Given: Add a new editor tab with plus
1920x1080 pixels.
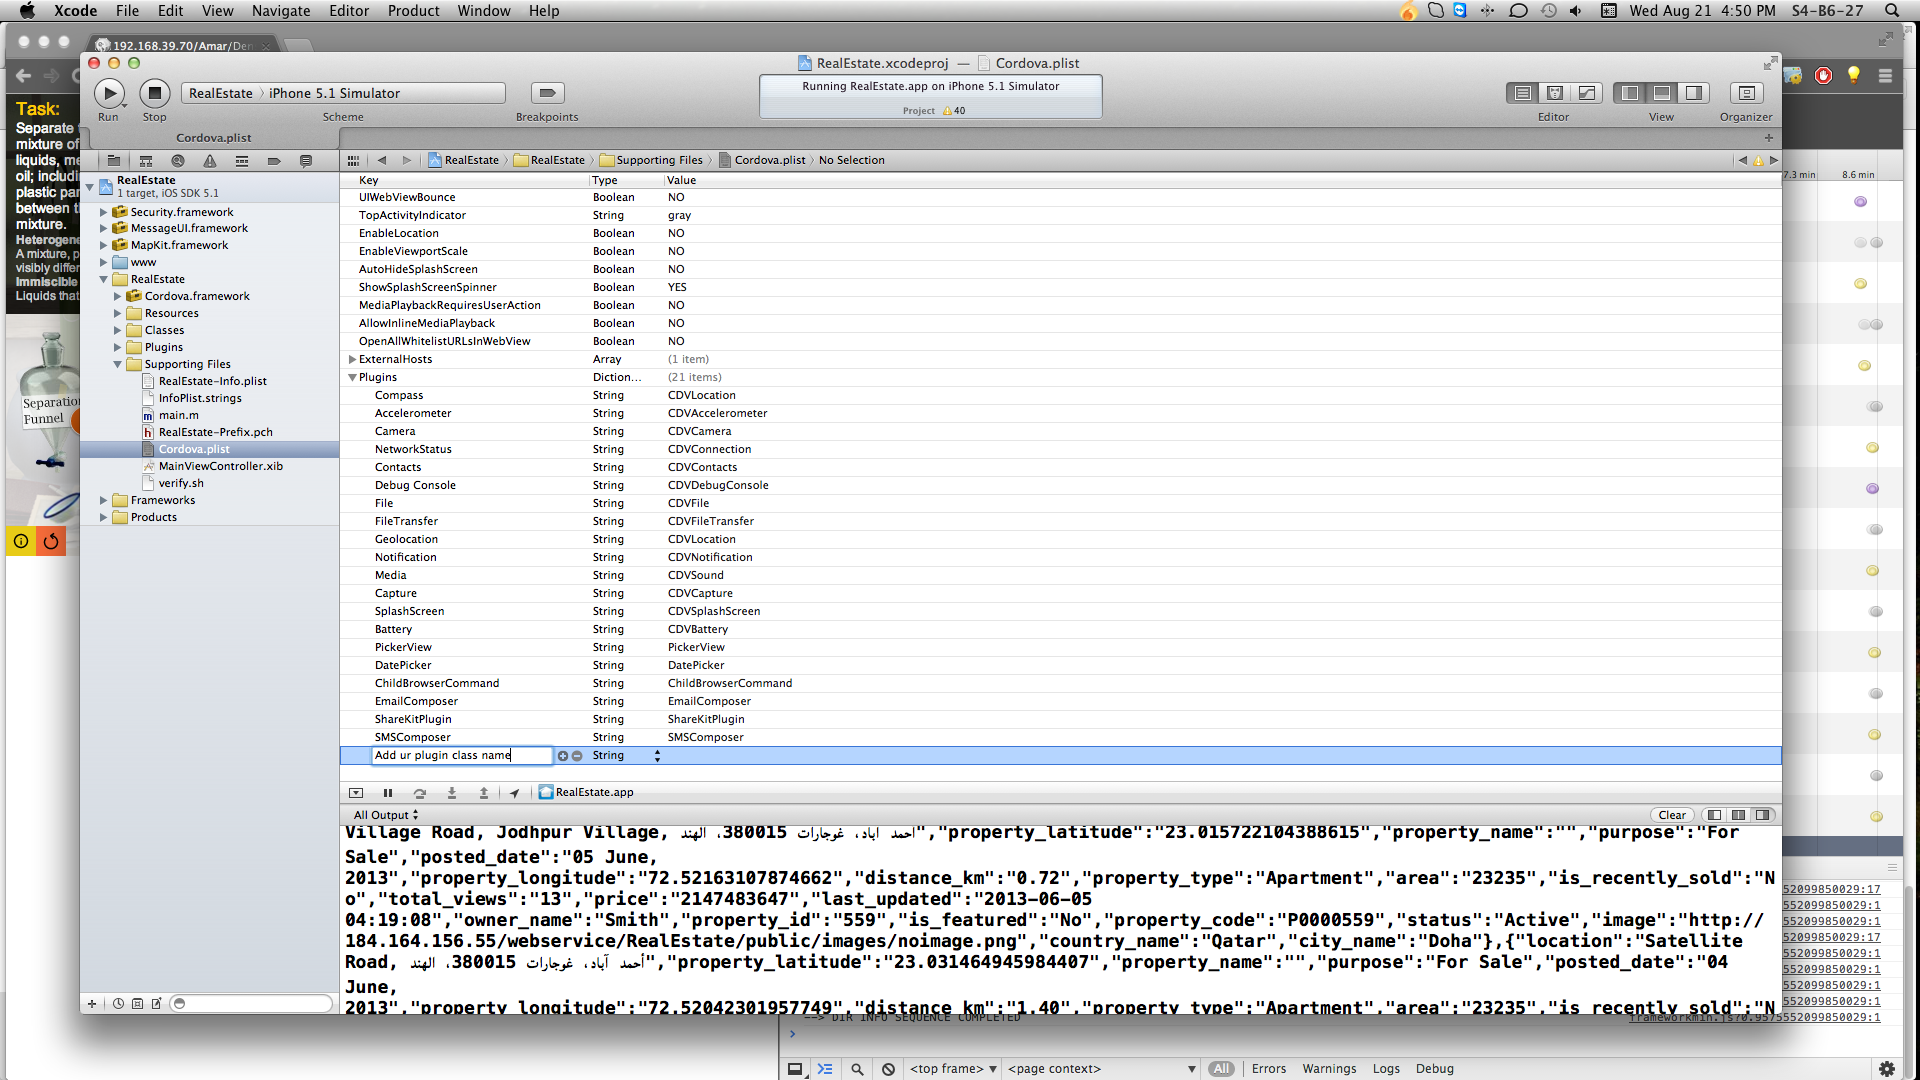Looking at the screenshot, I should click(1769, 138).
